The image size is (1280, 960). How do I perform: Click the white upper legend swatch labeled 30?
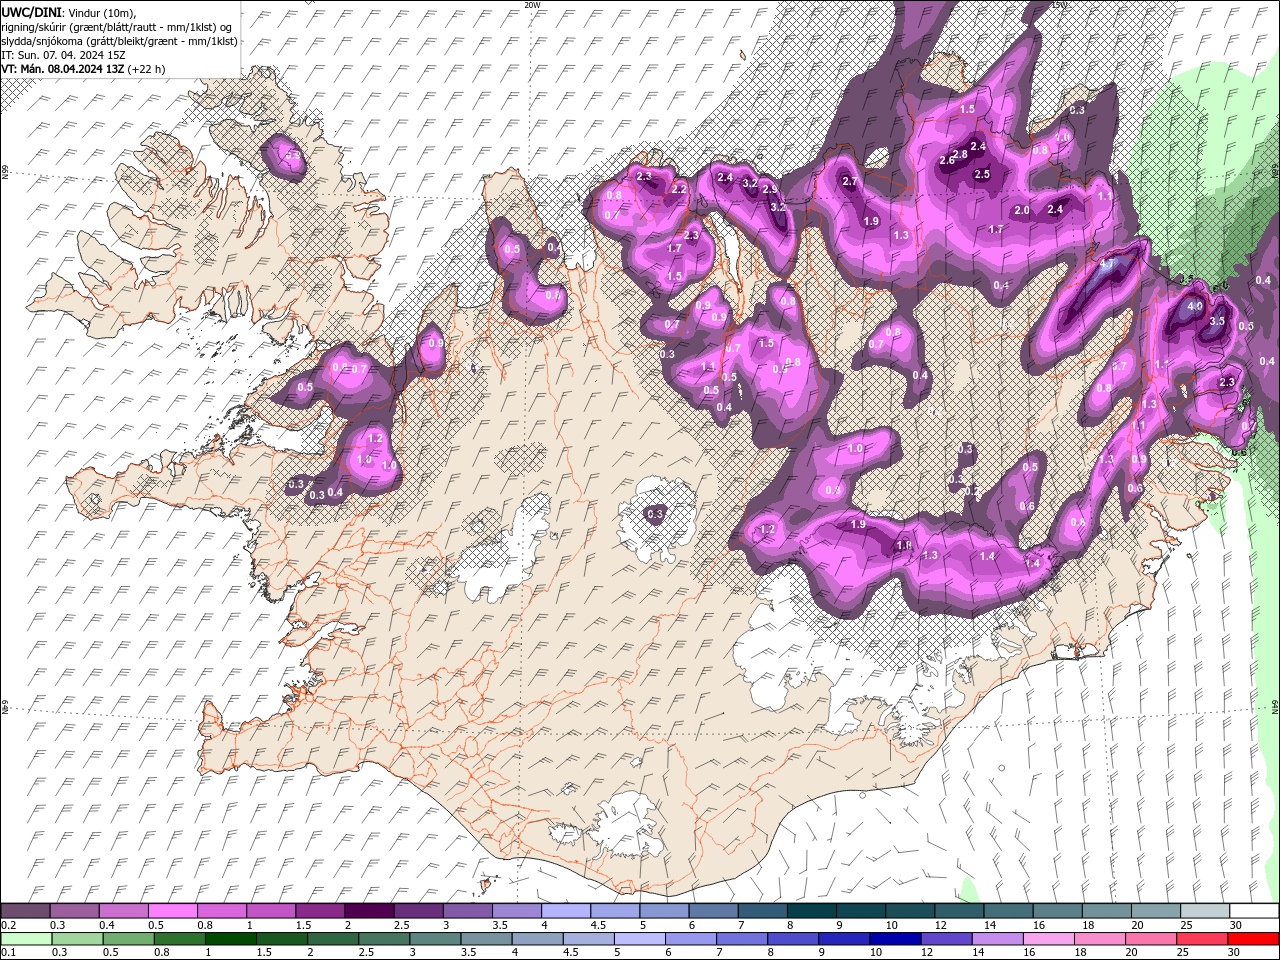click(x=1254, y=911)
